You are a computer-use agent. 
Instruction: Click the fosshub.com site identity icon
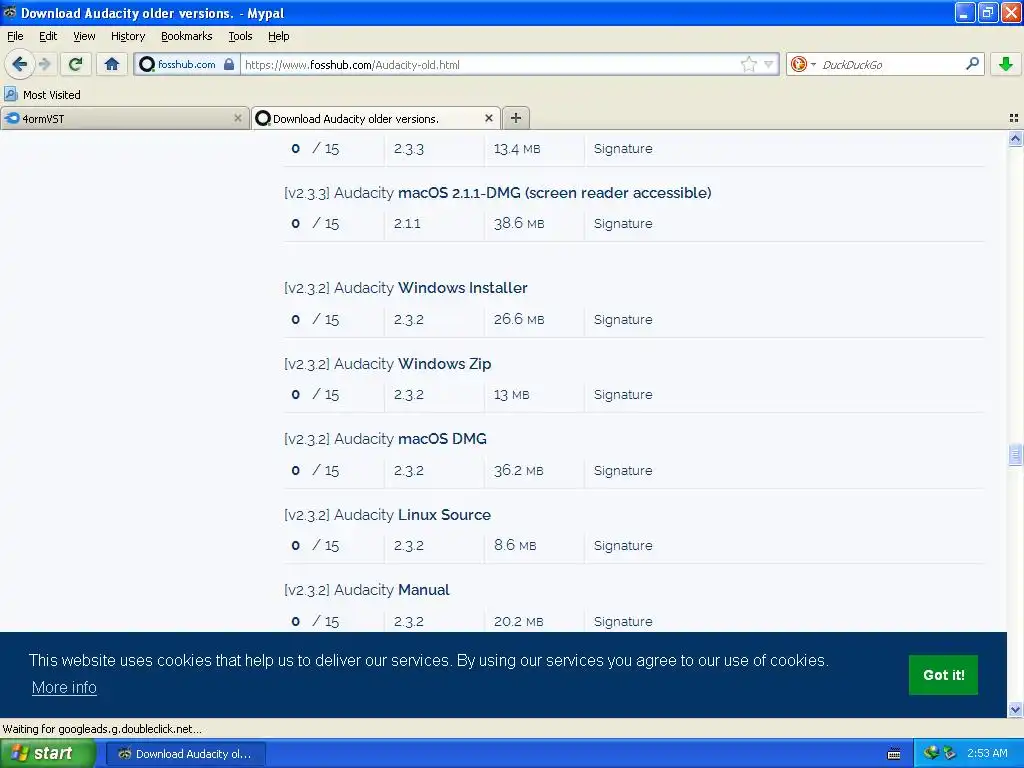coord(148,64)
